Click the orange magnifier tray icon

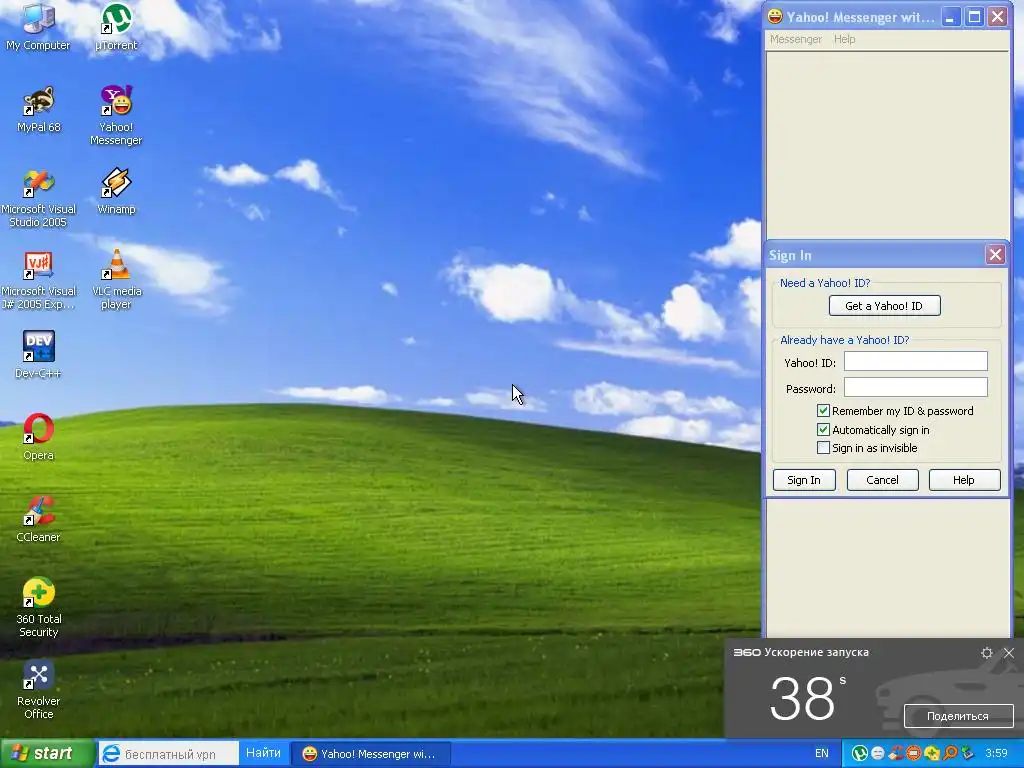click(x=950, y=754)
